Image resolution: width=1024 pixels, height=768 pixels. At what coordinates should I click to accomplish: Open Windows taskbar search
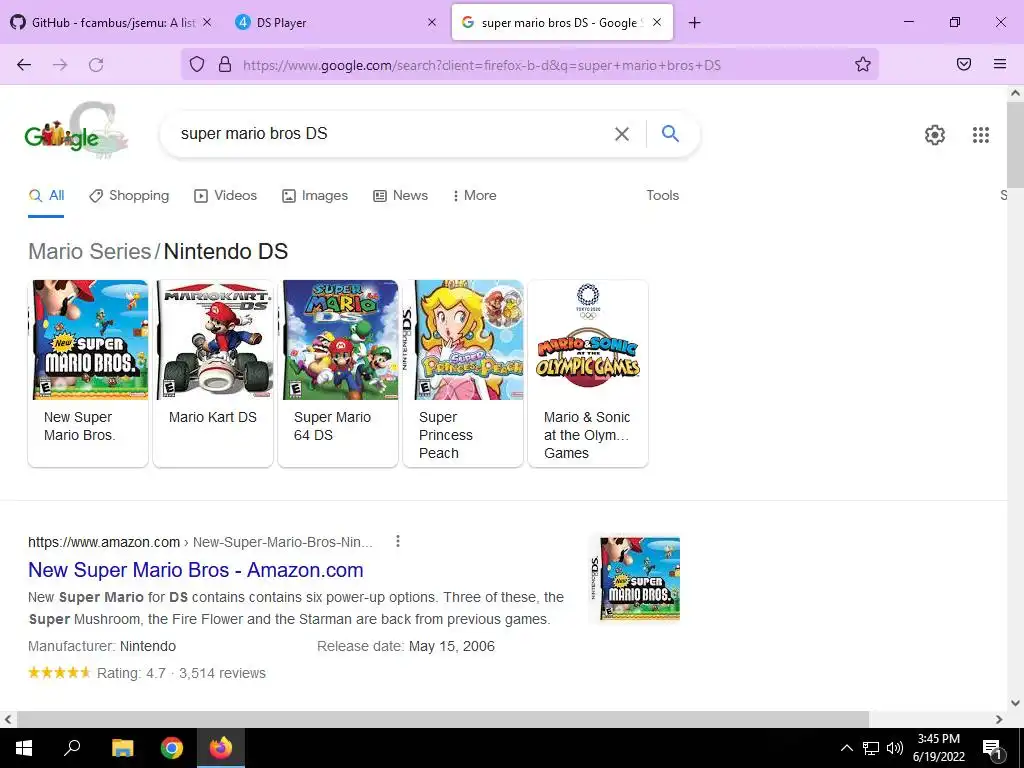pos(72,748)
